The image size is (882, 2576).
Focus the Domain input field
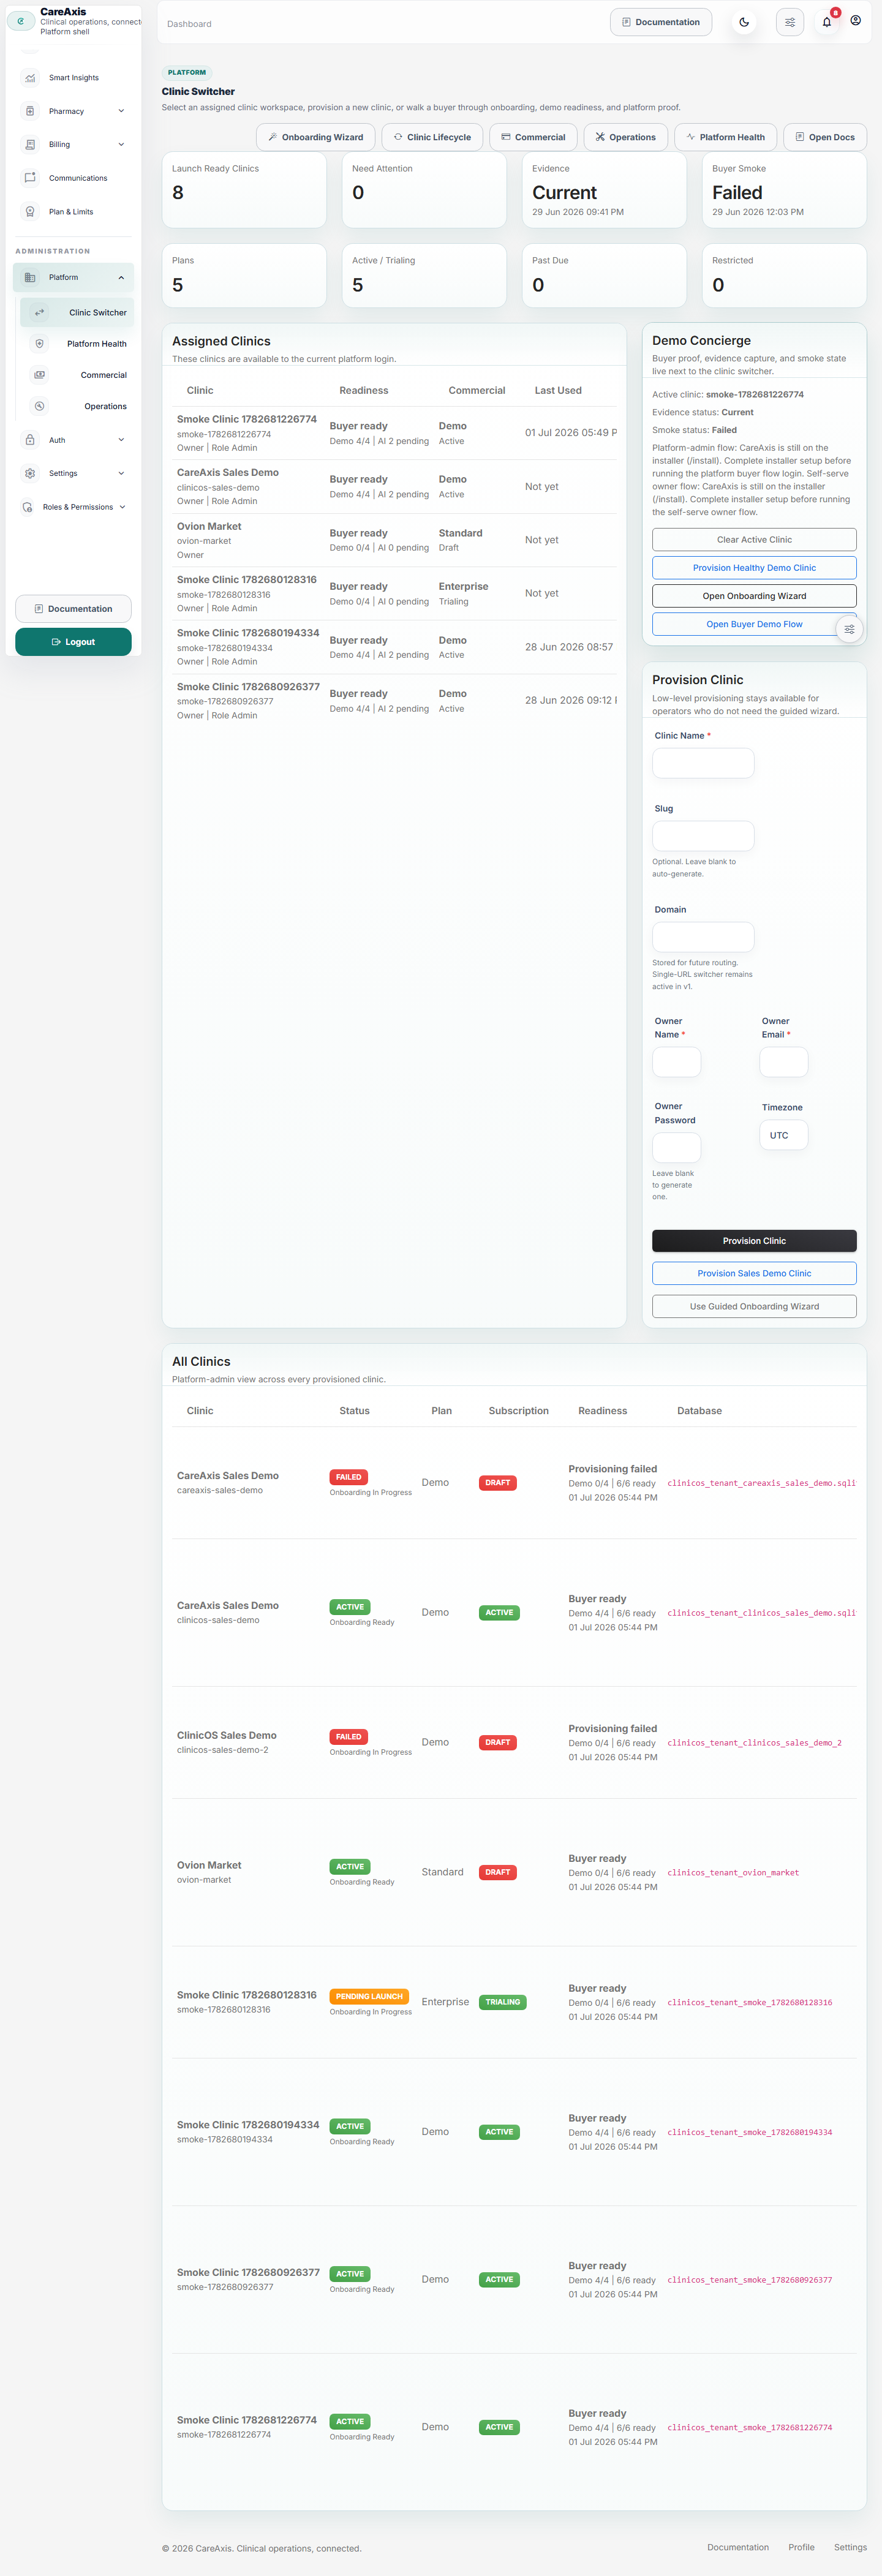coord(703,937)
